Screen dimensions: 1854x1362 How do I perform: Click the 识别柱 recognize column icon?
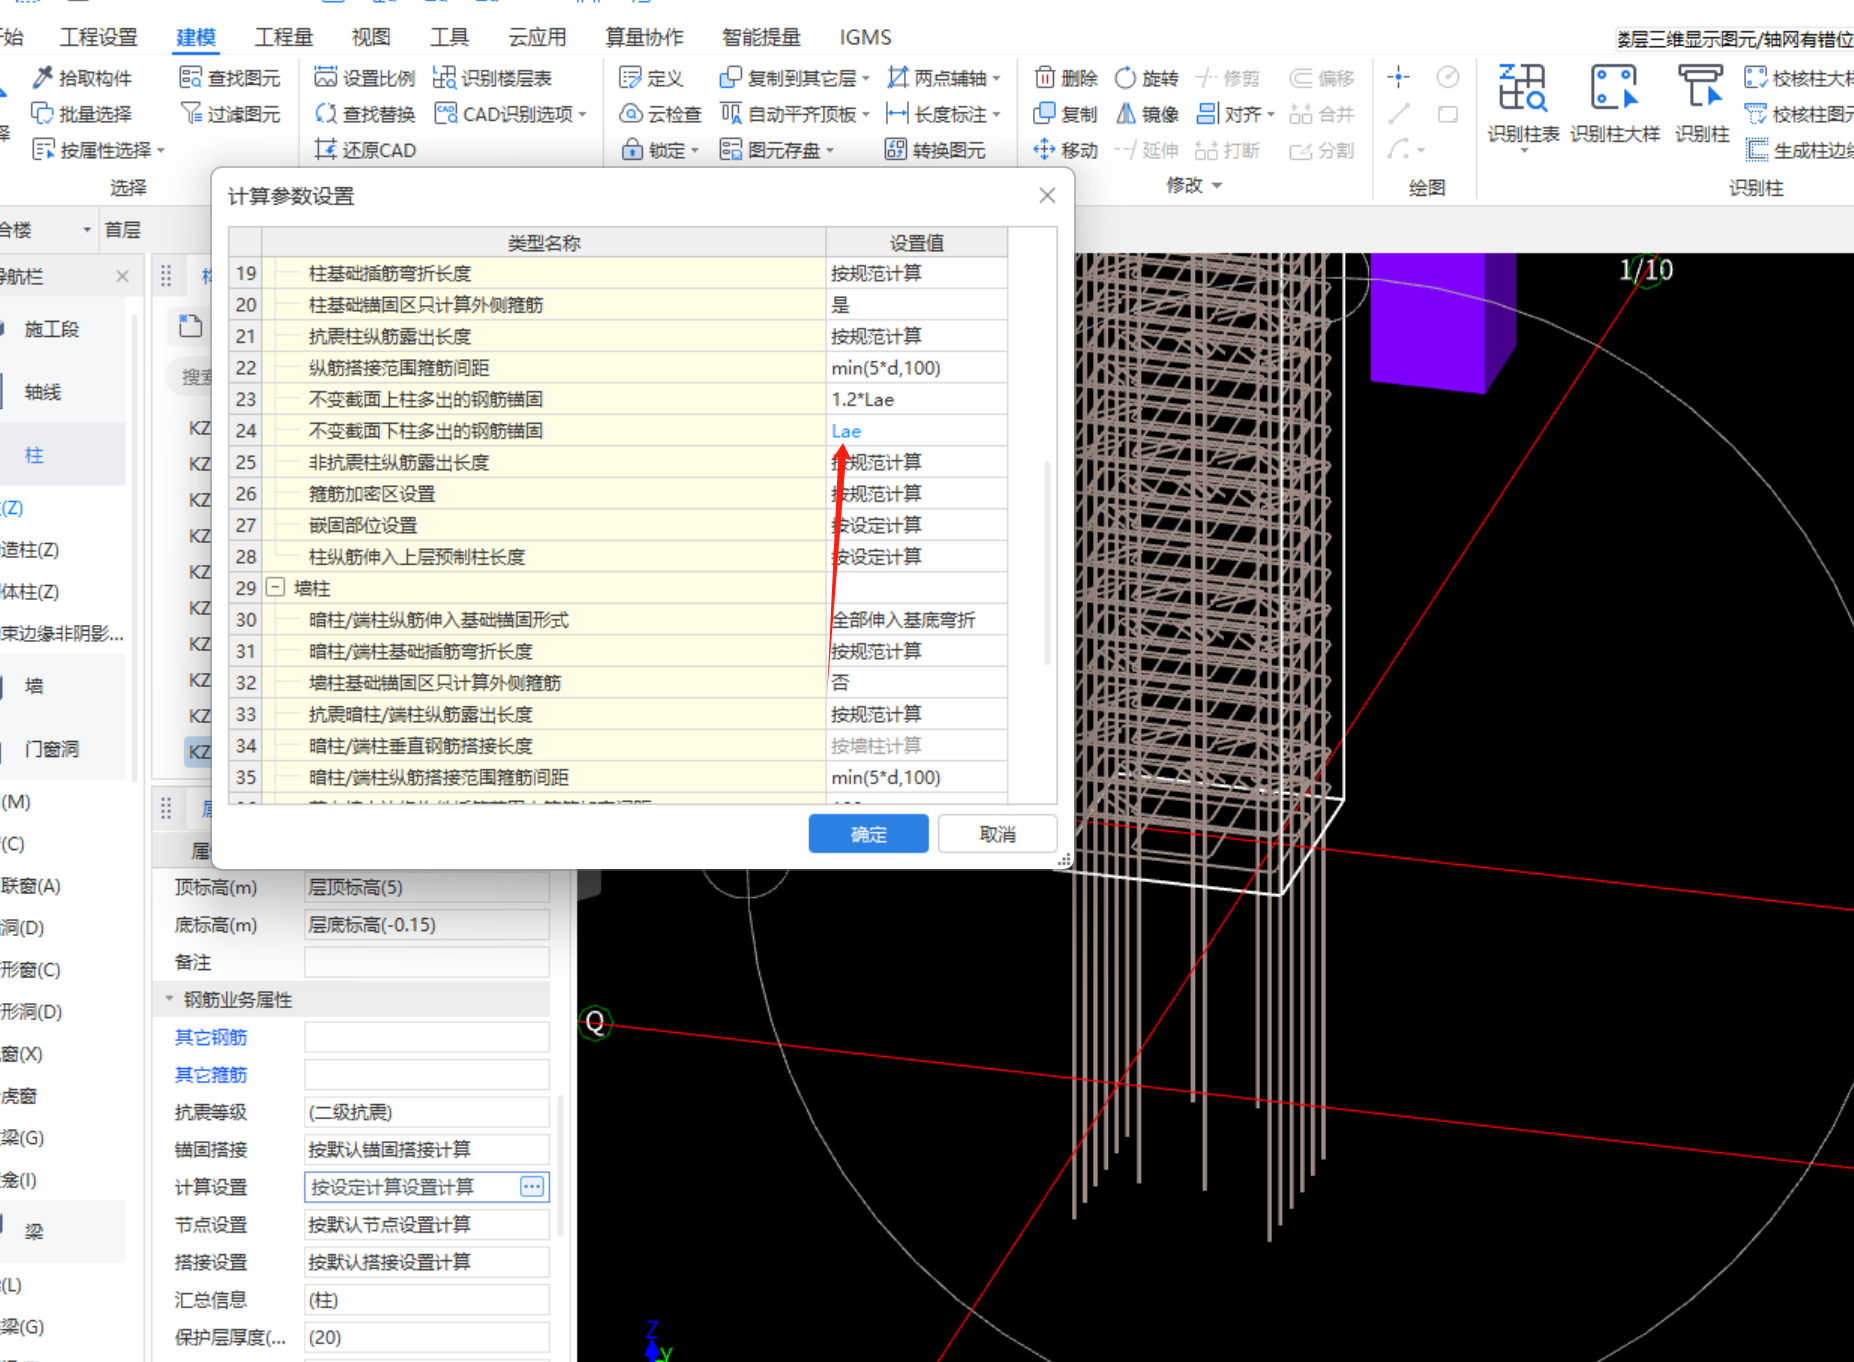[1702, 88]
